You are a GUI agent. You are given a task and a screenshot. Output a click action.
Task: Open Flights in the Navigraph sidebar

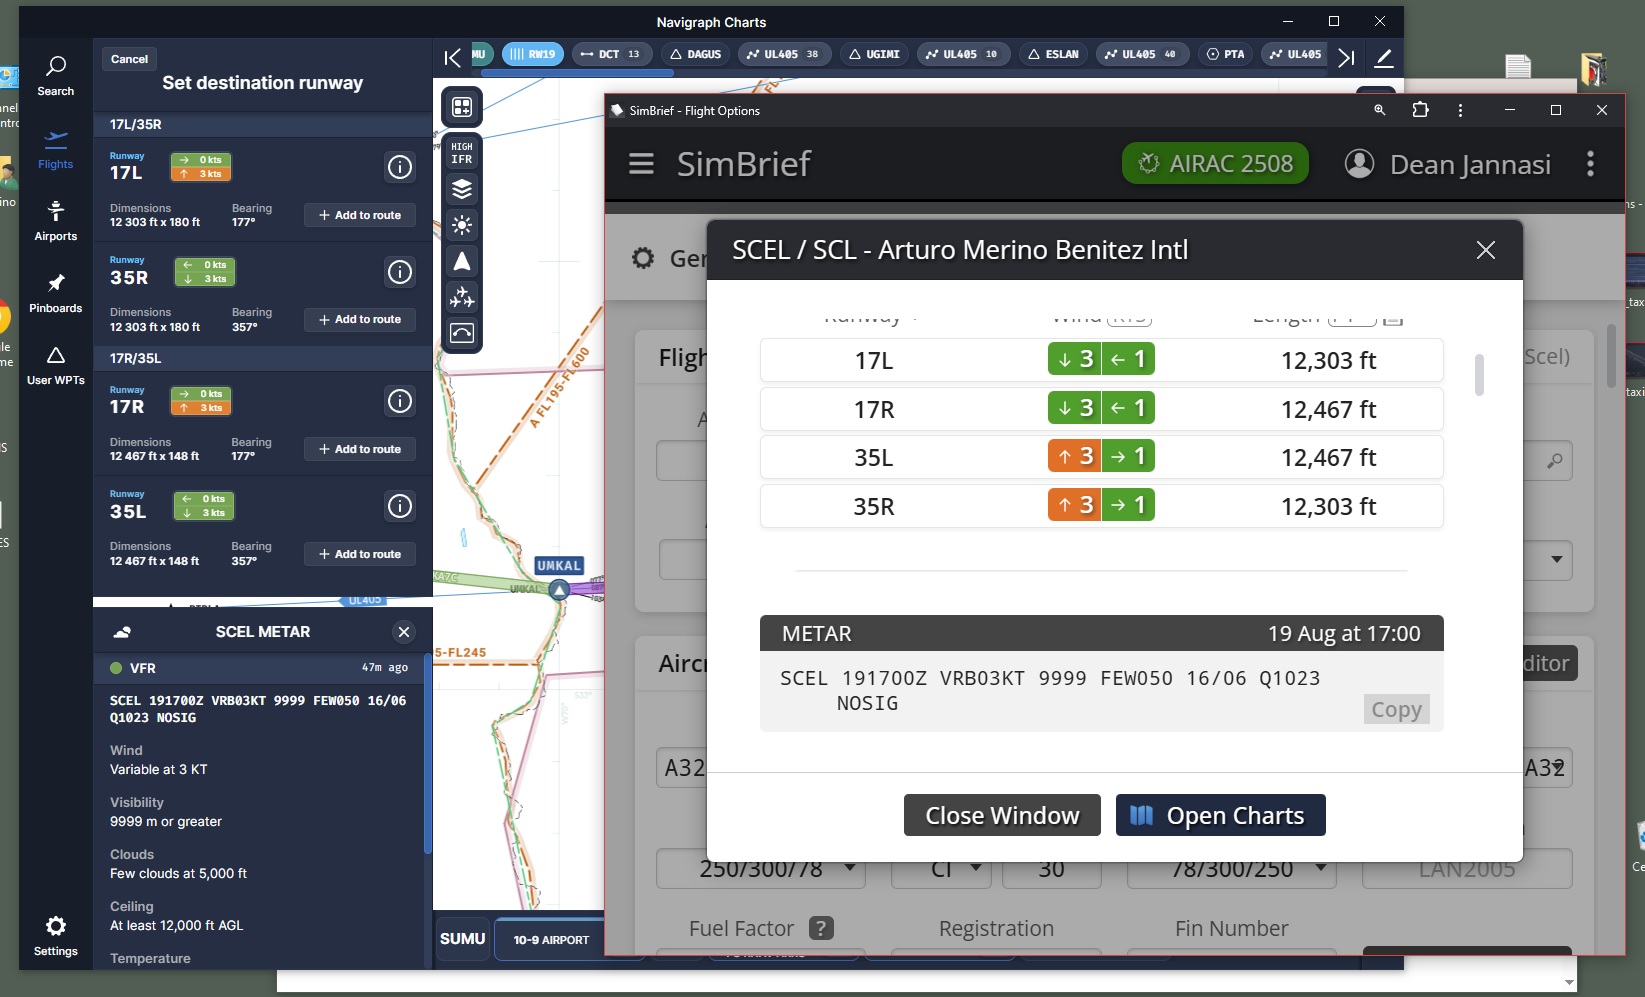pos(56,149)
